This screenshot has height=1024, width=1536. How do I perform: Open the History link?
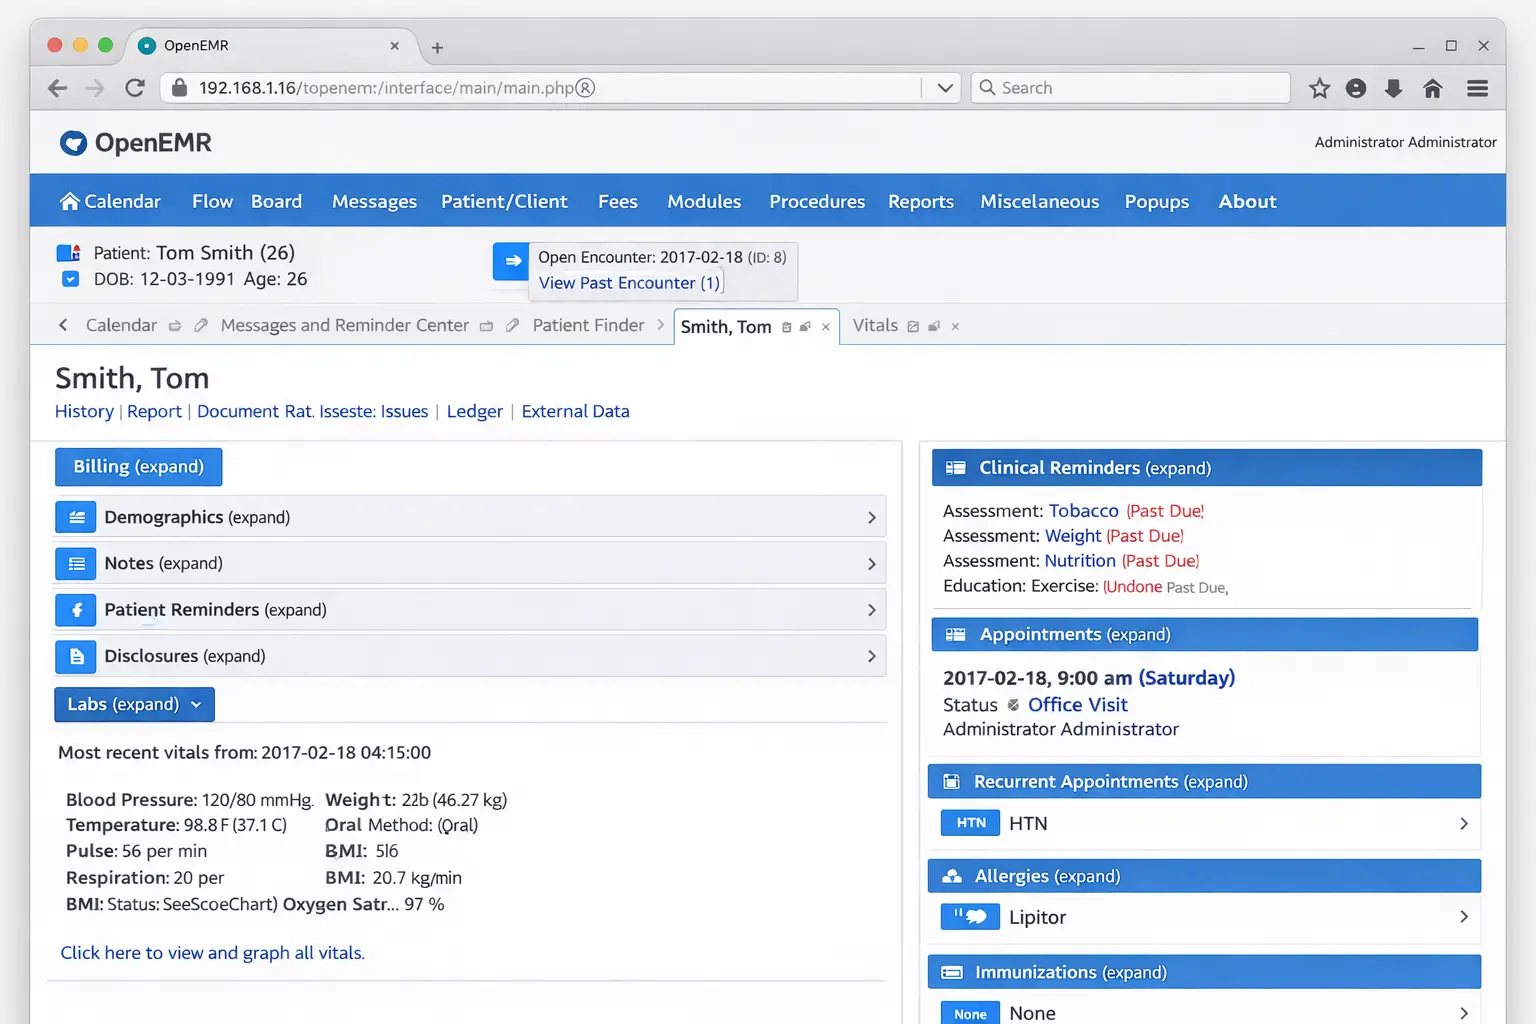click(x=84, y=411)
